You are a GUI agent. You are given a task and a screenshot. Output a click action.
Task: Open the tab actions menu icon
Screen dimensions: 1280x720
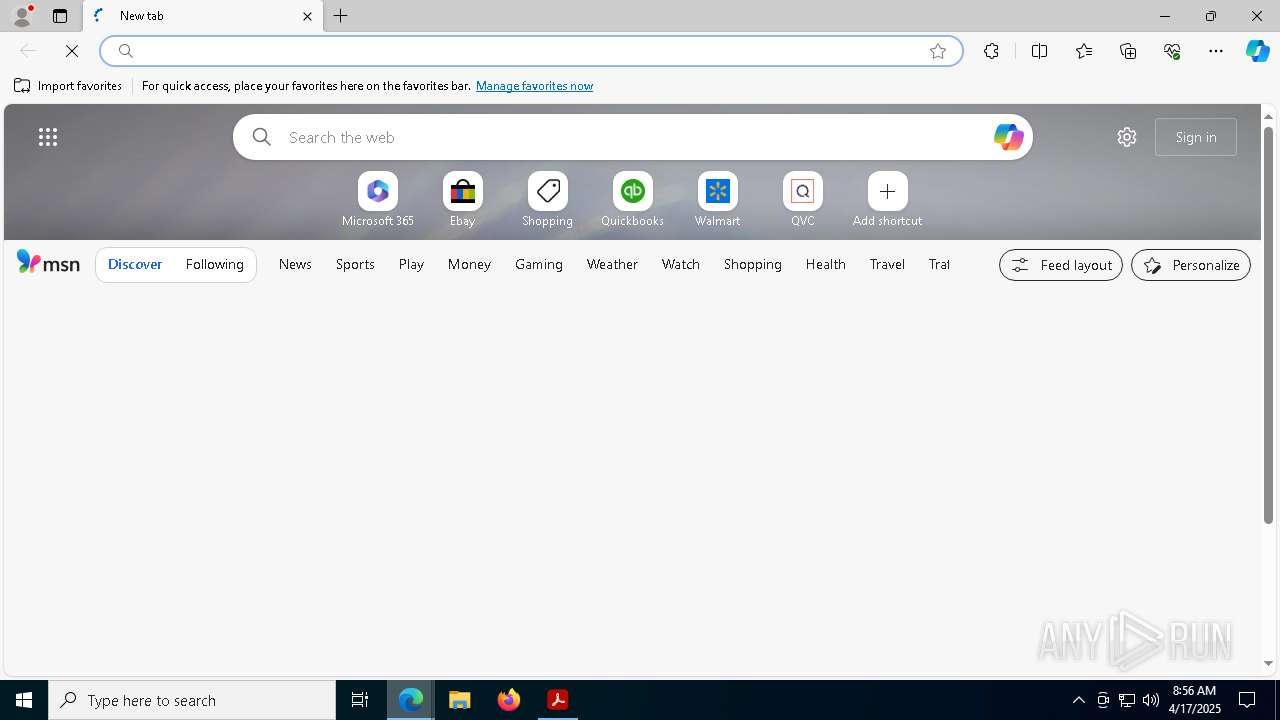point(60,16)
